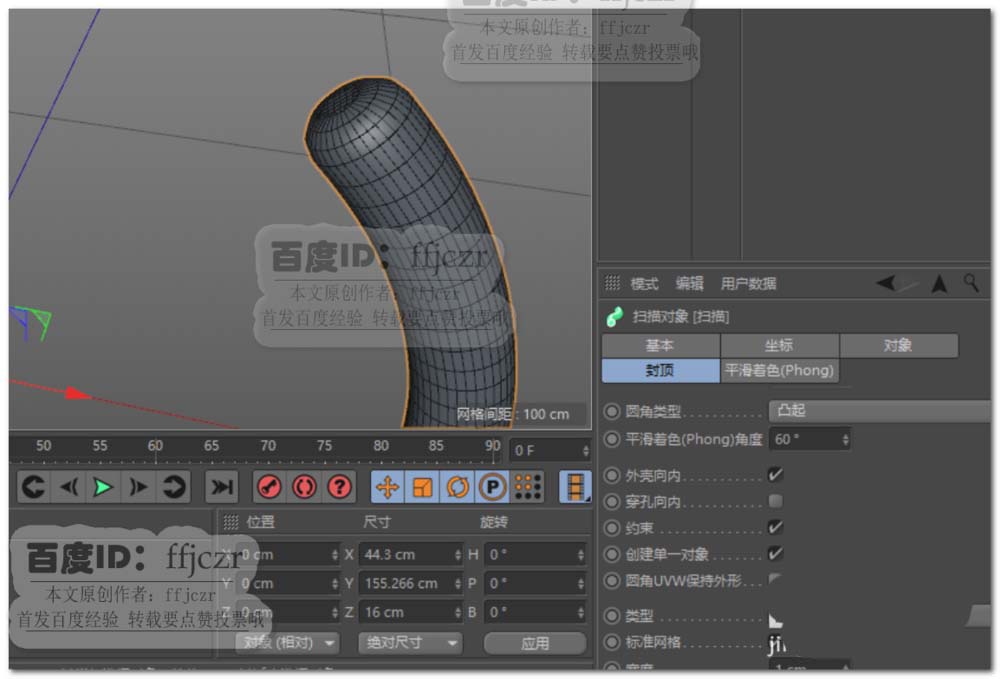This screenshot has width=1000, height=679.
Task: Play the animation forward
Action: click(103, 487)
